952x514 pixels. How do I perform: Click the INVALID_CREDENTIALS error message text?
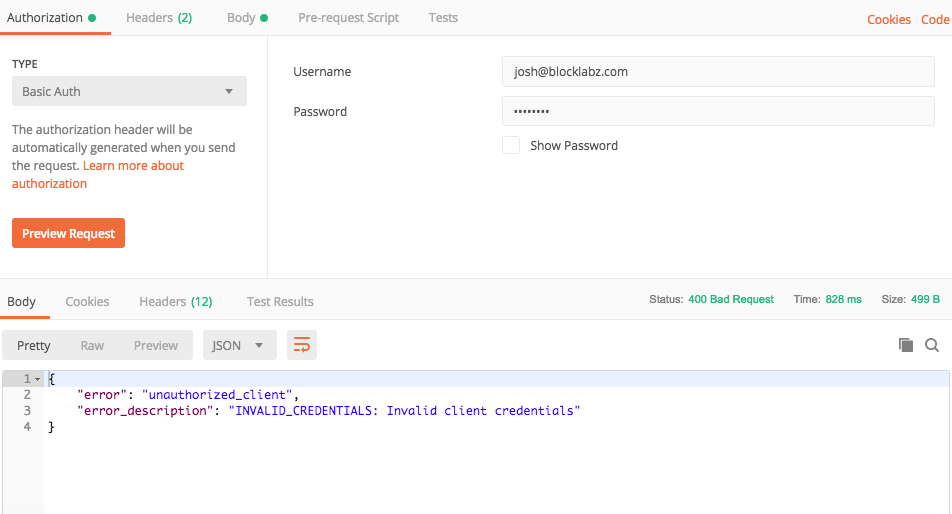point(404,411)
